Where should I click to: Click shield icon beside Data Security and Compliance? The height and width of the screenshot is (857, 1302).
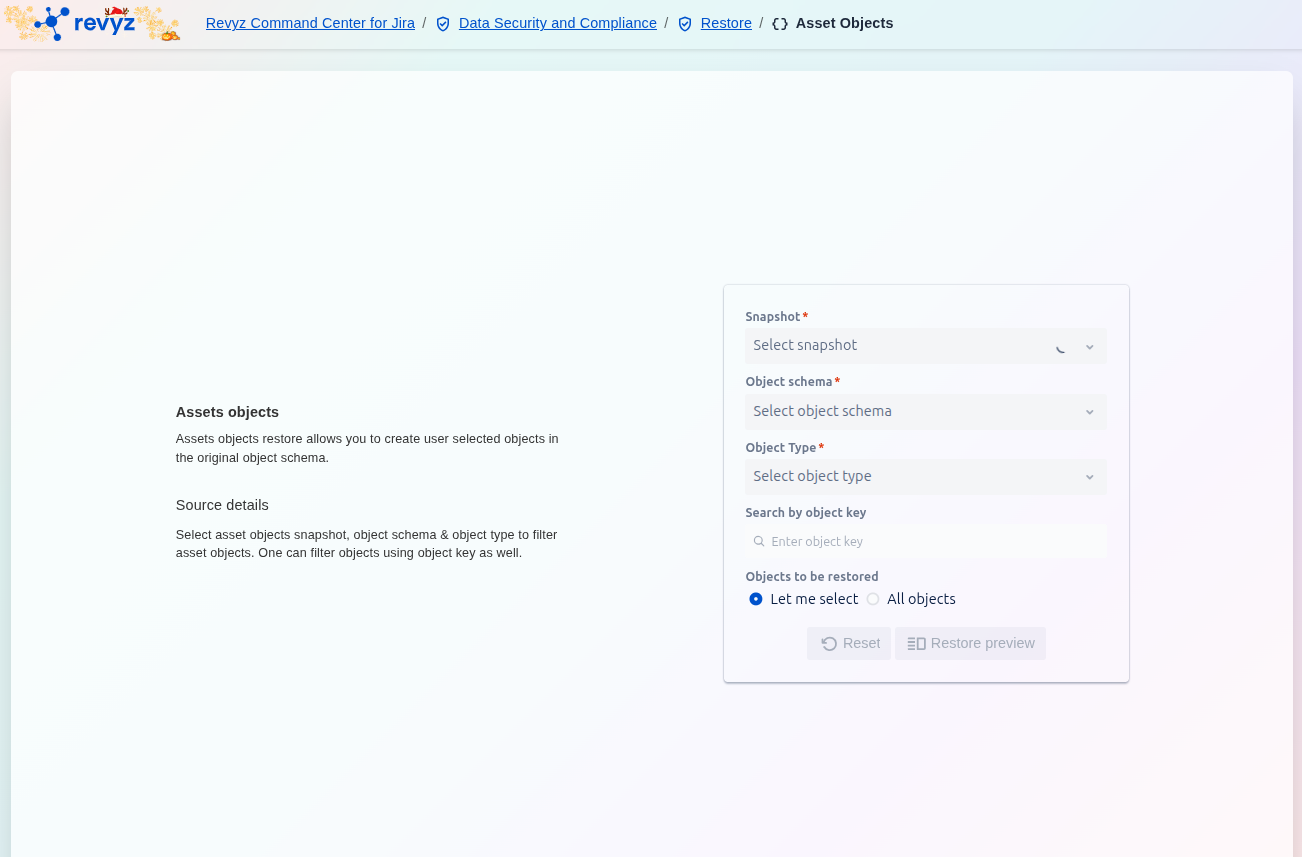coord(443,24)
